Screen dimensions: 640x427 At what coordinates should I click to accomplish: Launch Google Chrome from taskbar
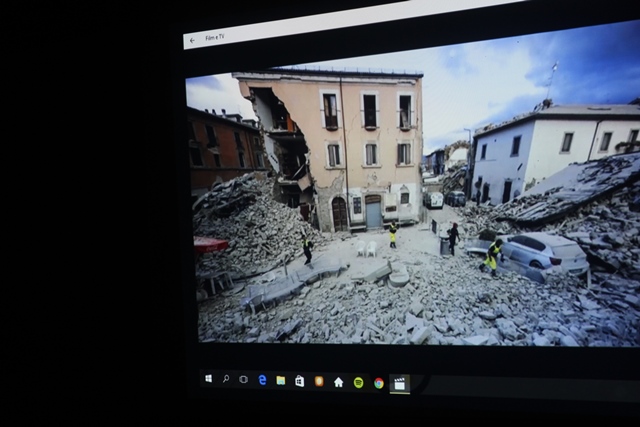379,383
